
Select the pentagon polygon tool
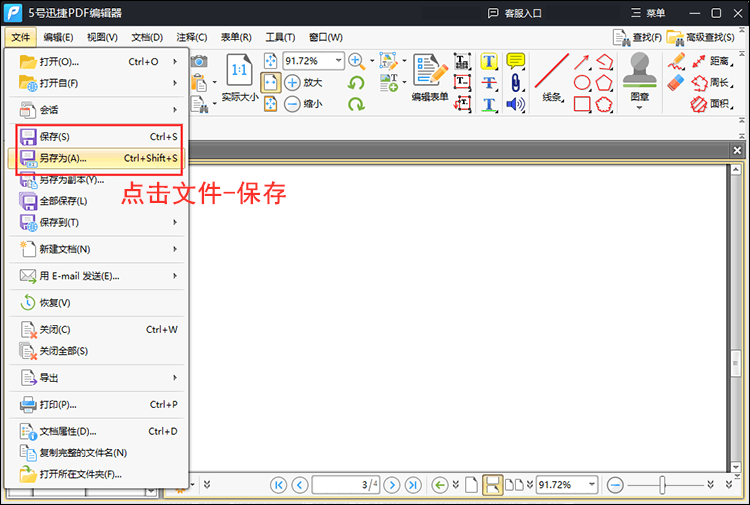pyautogui.click(x=604, y=83)
